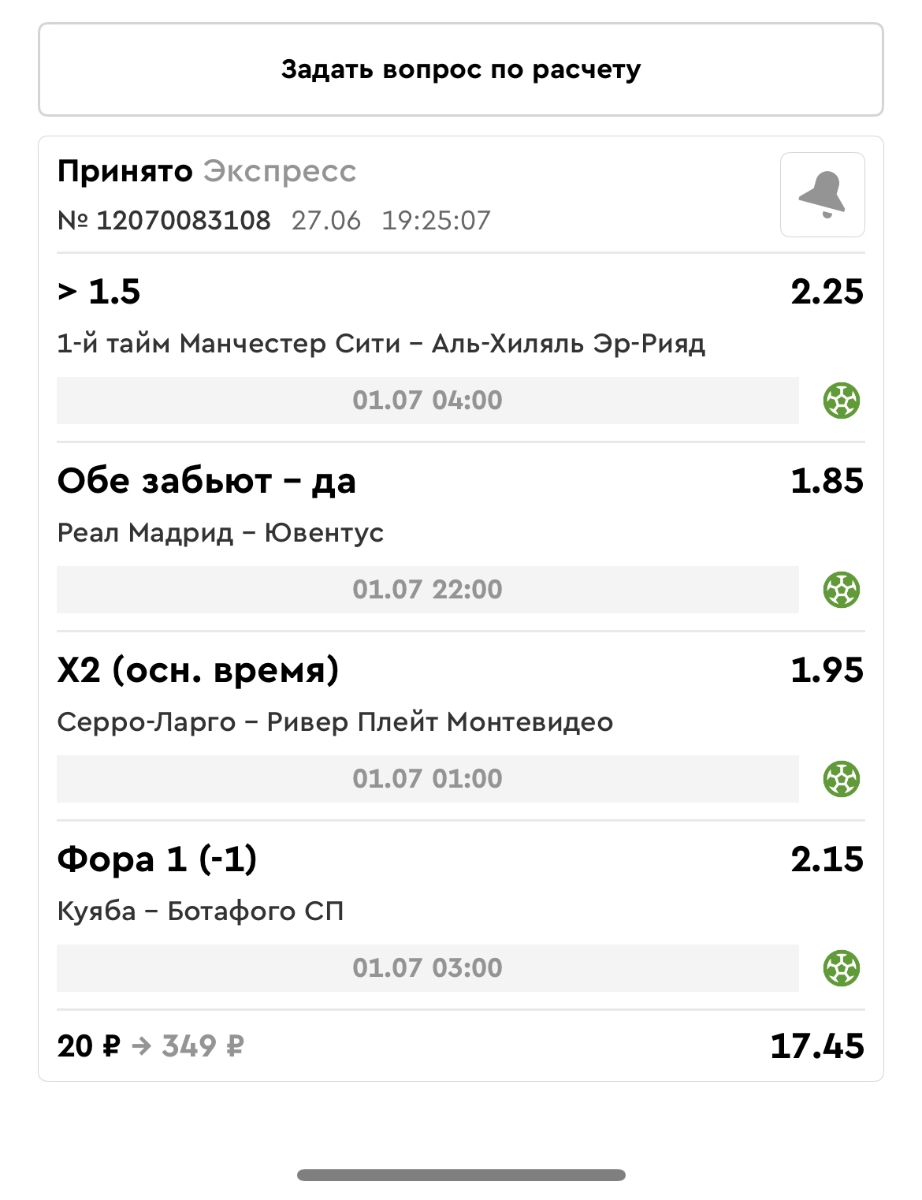This screenshot has height=1200, width=922.
Task: Tap the total odds 17.45
Action: [816, 1046]
